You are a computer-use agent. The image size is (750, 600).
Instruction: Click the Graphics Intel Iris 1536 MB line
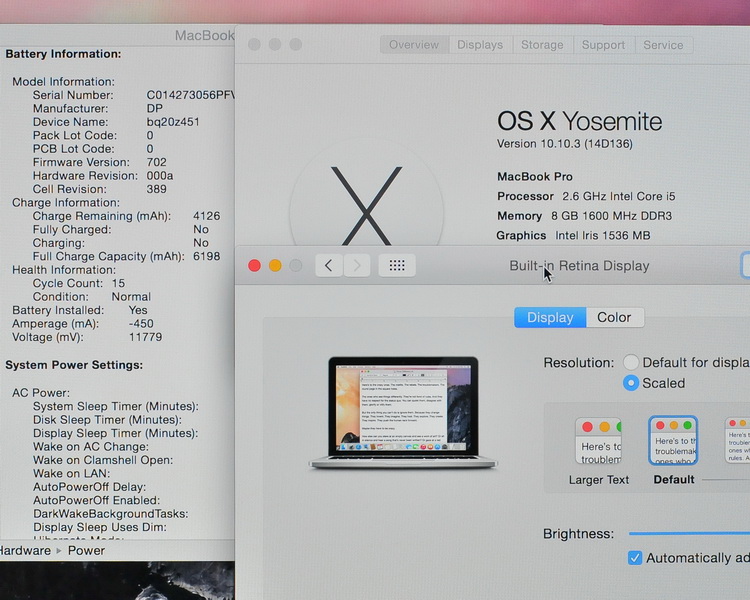pos(573,235)
